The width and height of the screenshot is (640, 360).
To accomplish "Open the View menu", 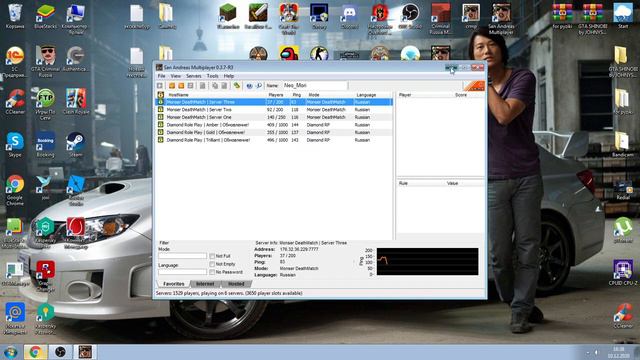I will (176, 76).
